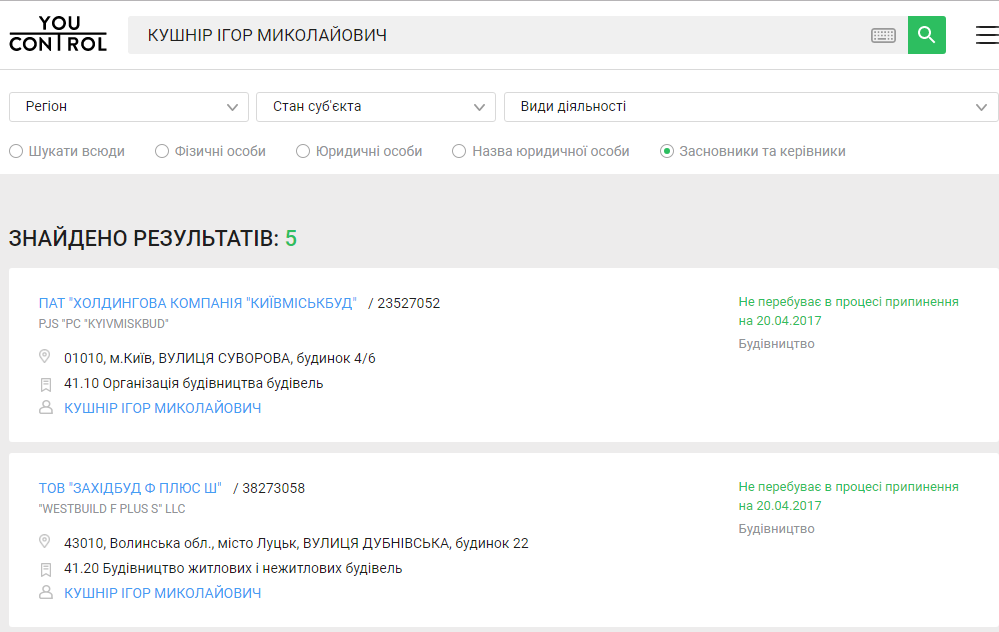Expand 'Види діяльності' dropdown list
This screenshot has width=999, height=632.
coord(751,107)
